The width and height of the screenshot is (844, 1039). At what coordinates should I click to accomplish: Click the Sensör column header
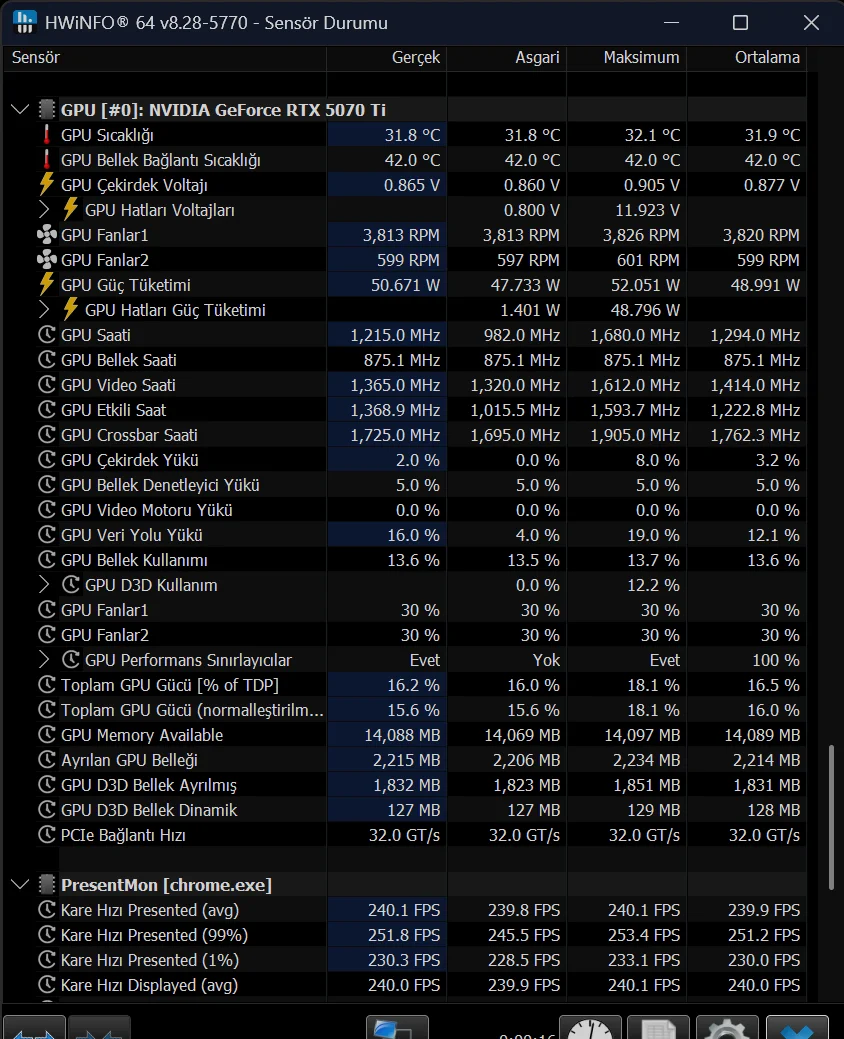click(165, 58)
